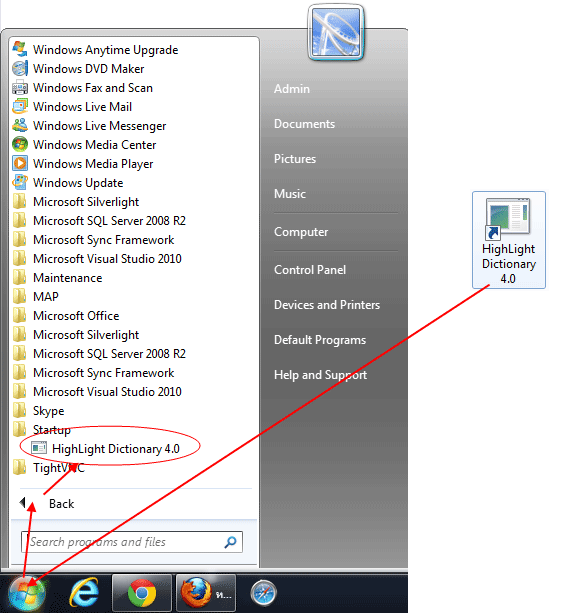Launch Internet Explorer from taskbar
The width and height of the screenshot is (570, 613).
84,593
